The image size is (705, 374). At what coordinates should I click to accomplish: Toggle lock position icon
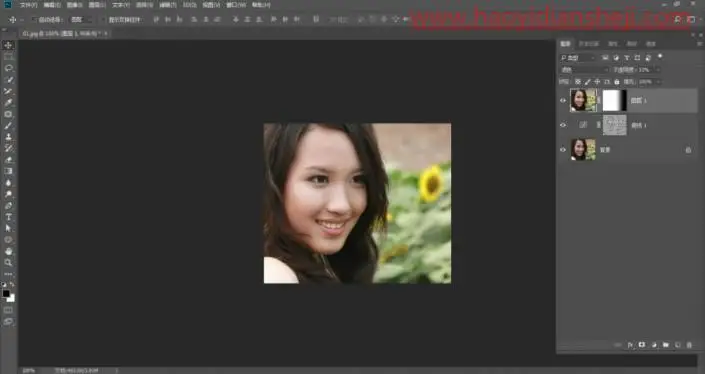click(597, 82)
